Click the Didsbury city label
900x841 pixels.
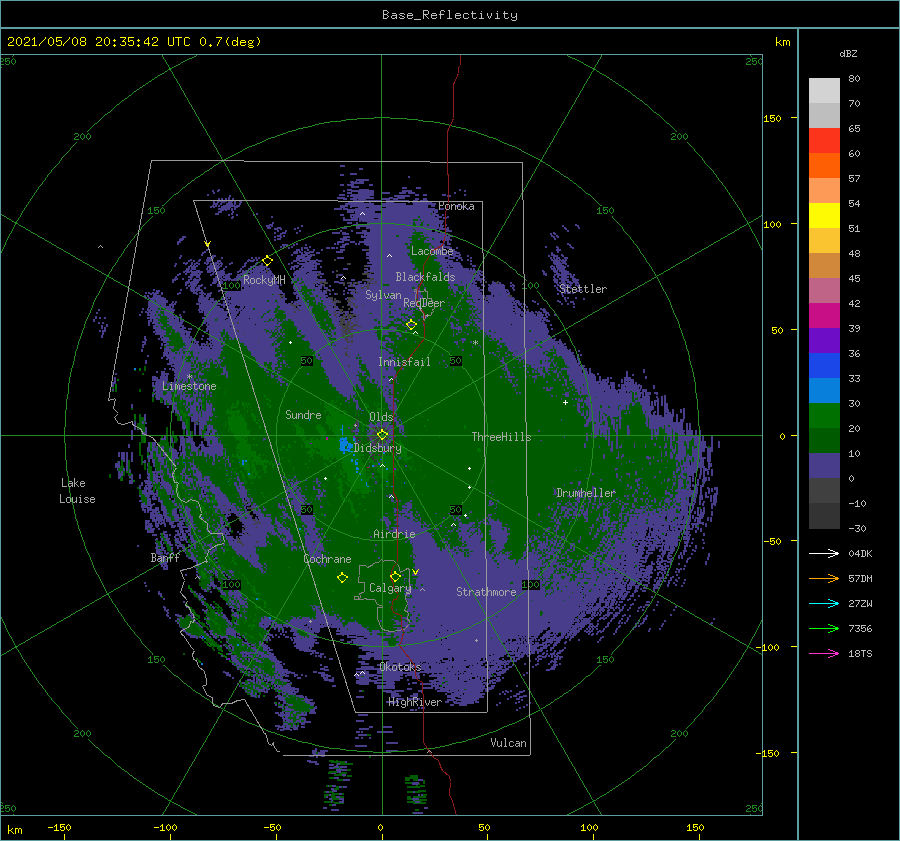(378, 448)
